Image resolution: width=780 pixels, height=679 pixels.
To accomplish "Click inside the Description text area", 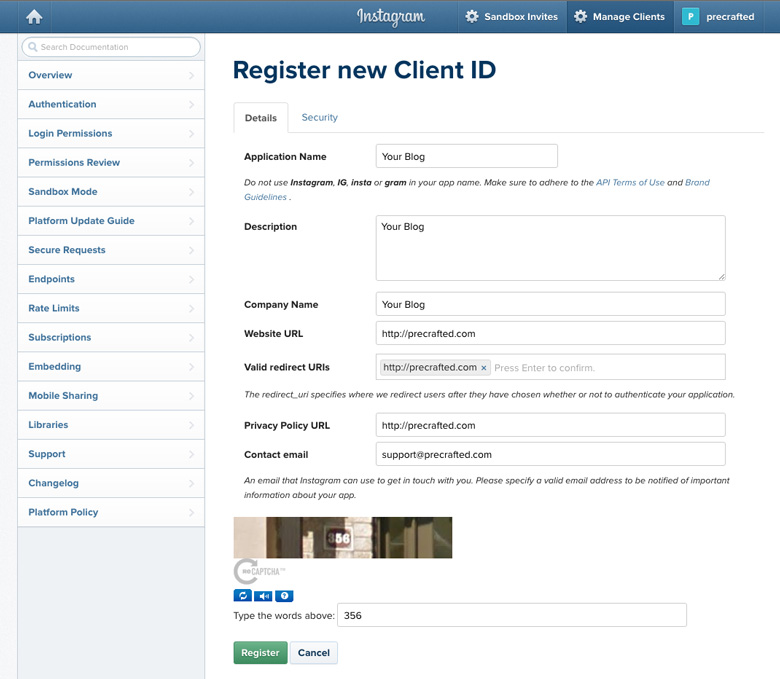I will (x=550, y=248).
